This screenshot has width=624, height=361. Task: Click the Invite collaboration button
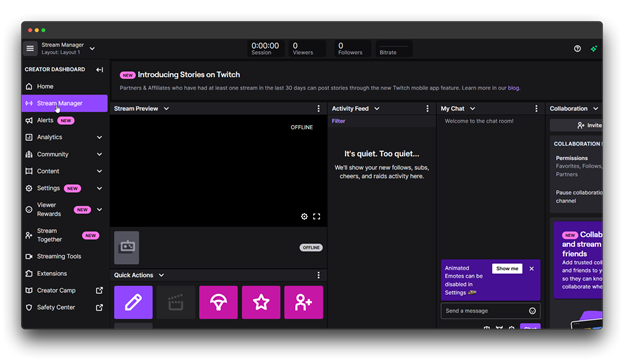click(x=576, y=125)
